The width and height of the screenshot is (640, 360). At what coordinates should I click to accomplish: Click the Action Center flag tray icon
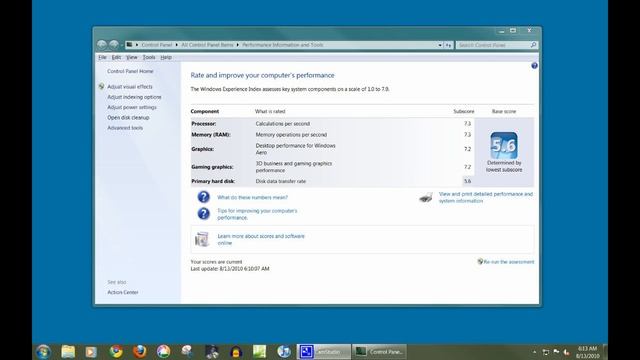(x=556, y=352)
